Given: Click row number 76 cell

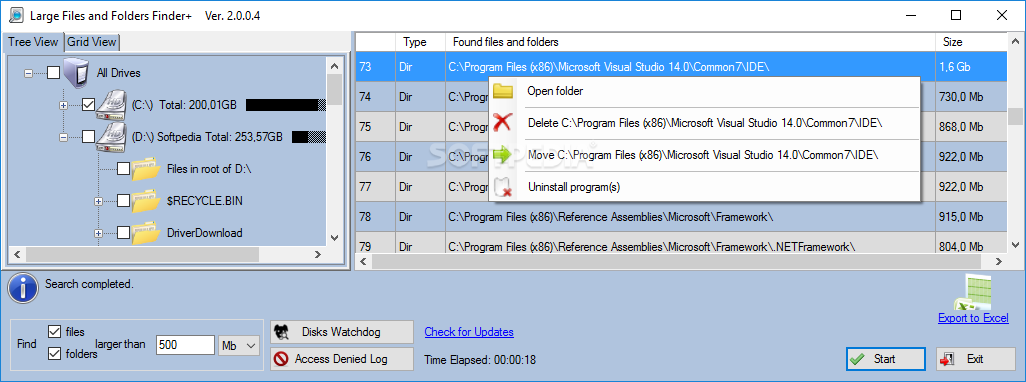Looking at the screenshot, I should pyautogui.click(x=376, y=157).
